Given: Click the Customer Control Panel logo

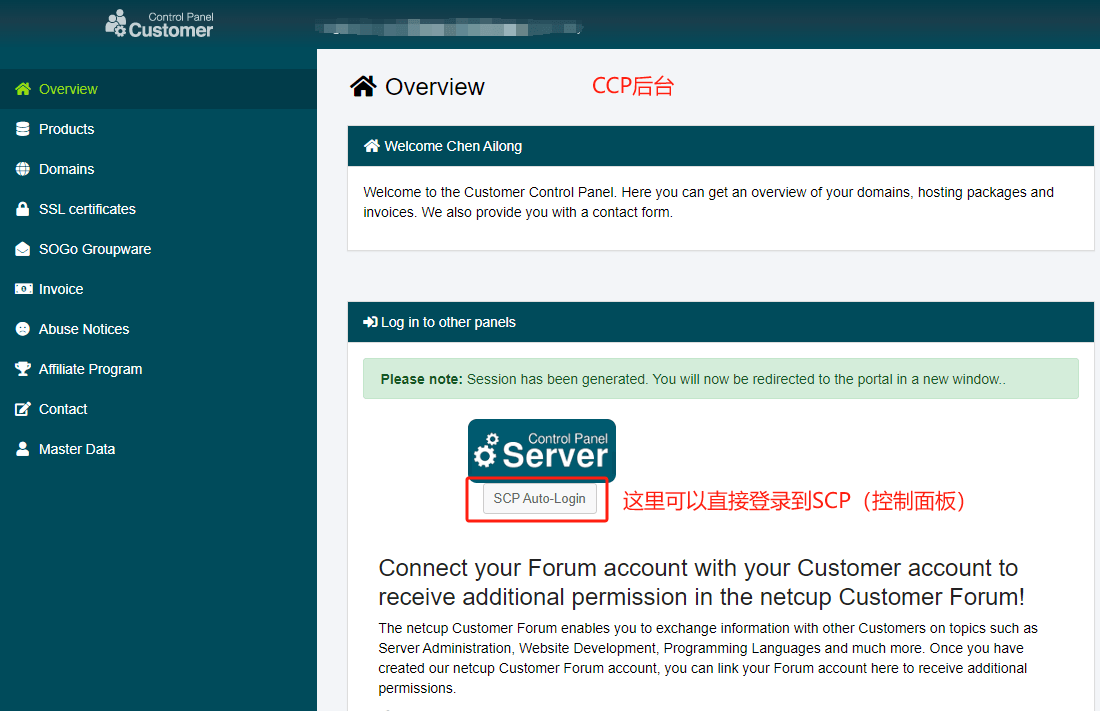Looking at the screenshot, I should (159, 24).
